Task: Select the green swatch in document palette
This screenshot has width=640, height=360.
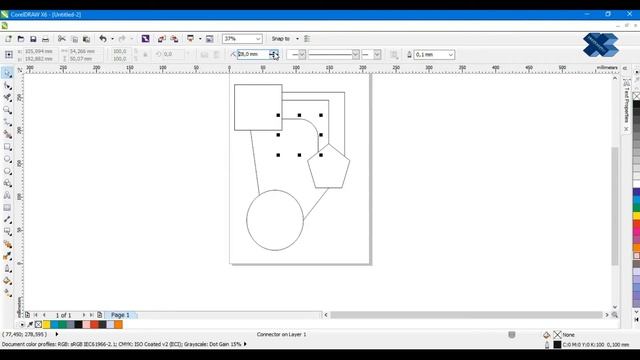Action: tap(62, 324)
